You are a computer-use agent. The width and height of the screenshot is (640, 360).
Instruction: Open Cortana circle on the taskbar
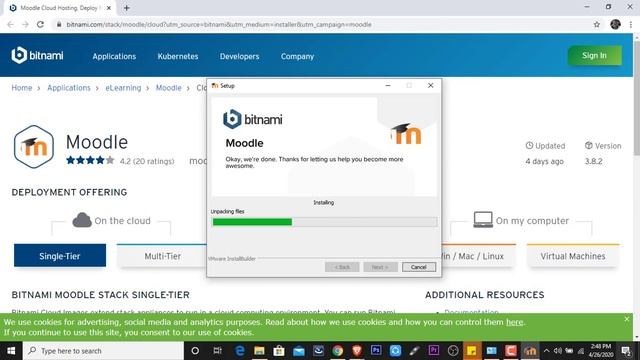195,351
